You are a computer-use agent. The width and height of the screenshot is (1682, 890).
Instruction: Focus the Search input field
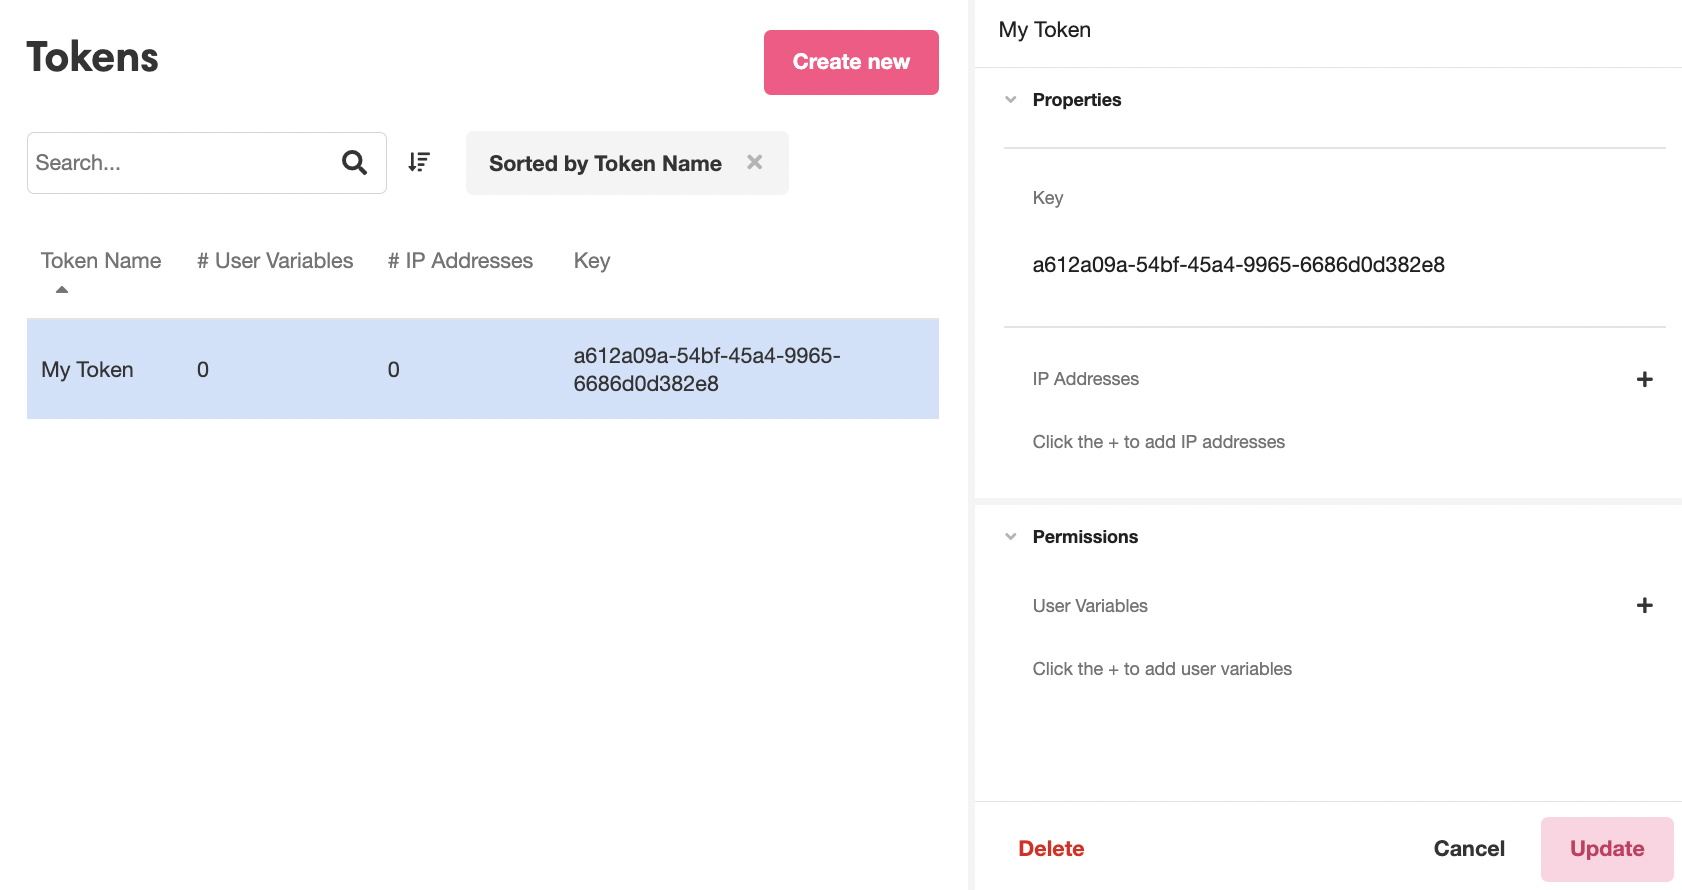pyautogui.click(x=180, y=163)
